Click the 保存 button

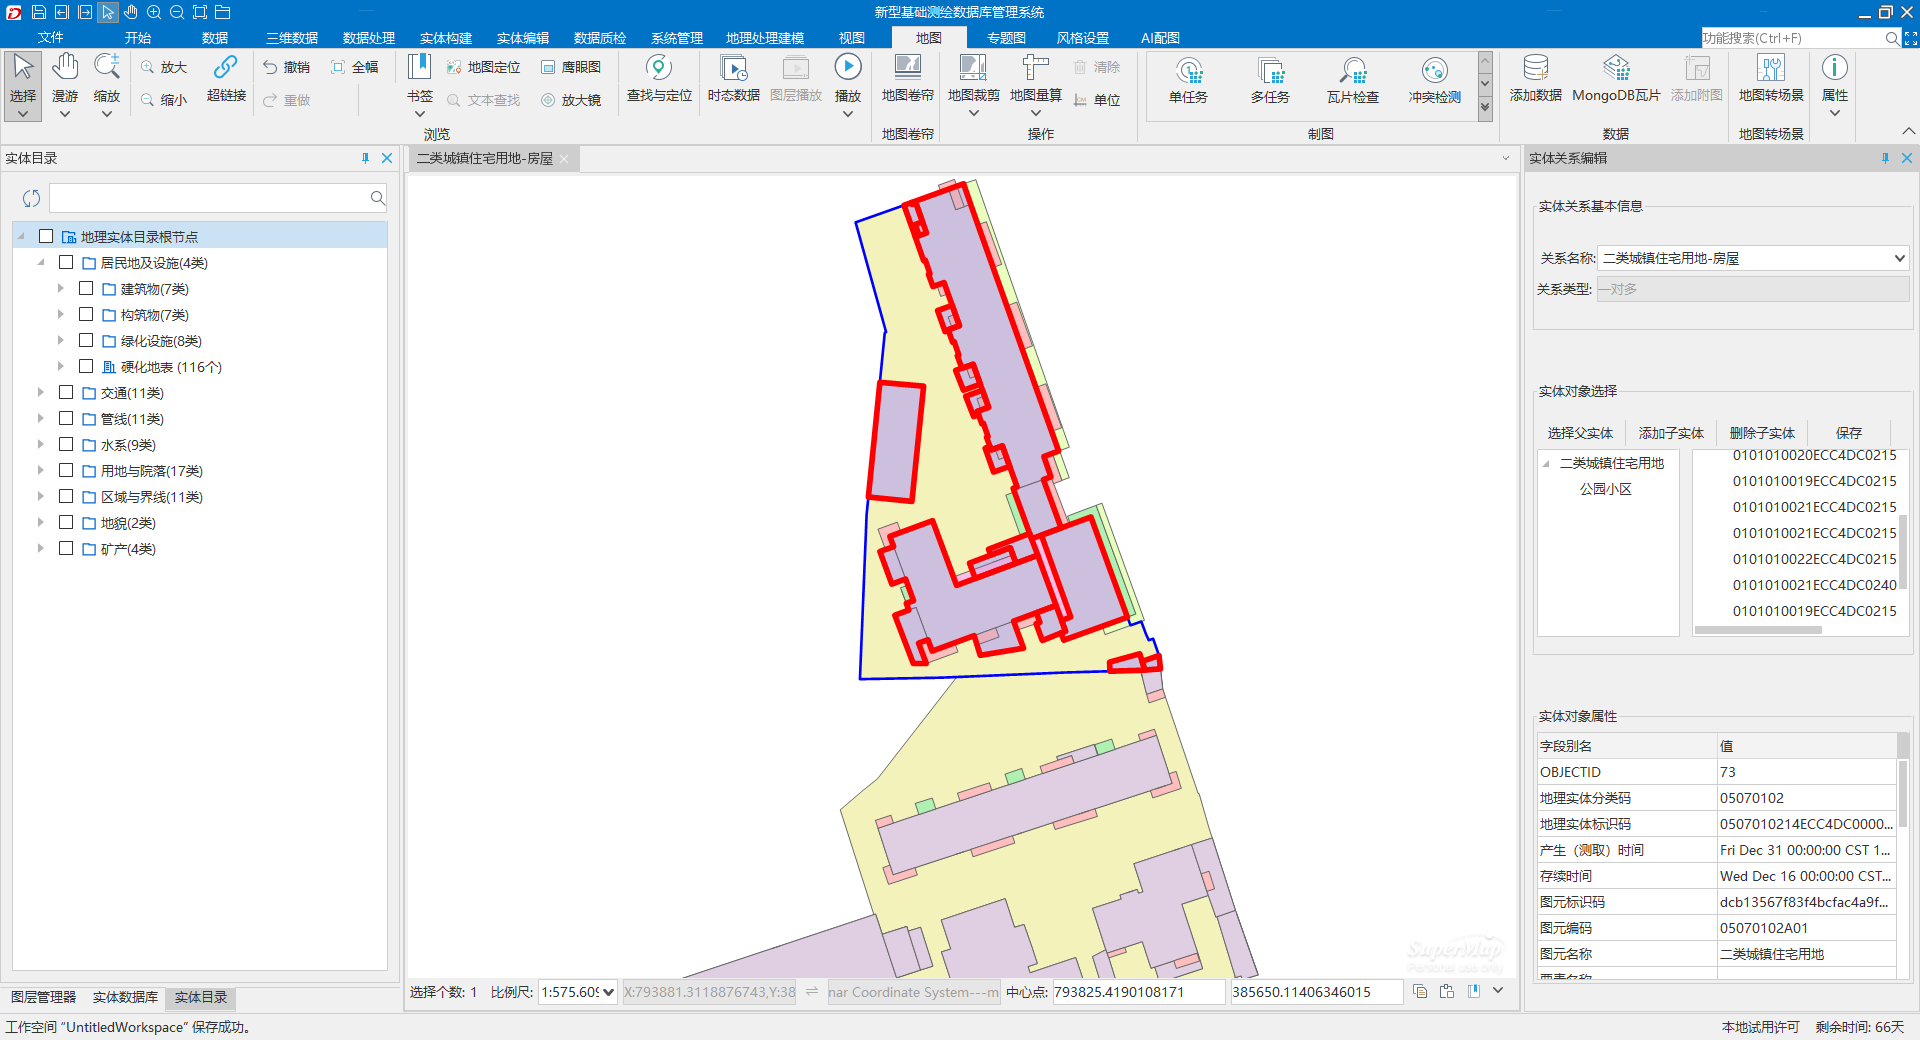[1849, 433]
